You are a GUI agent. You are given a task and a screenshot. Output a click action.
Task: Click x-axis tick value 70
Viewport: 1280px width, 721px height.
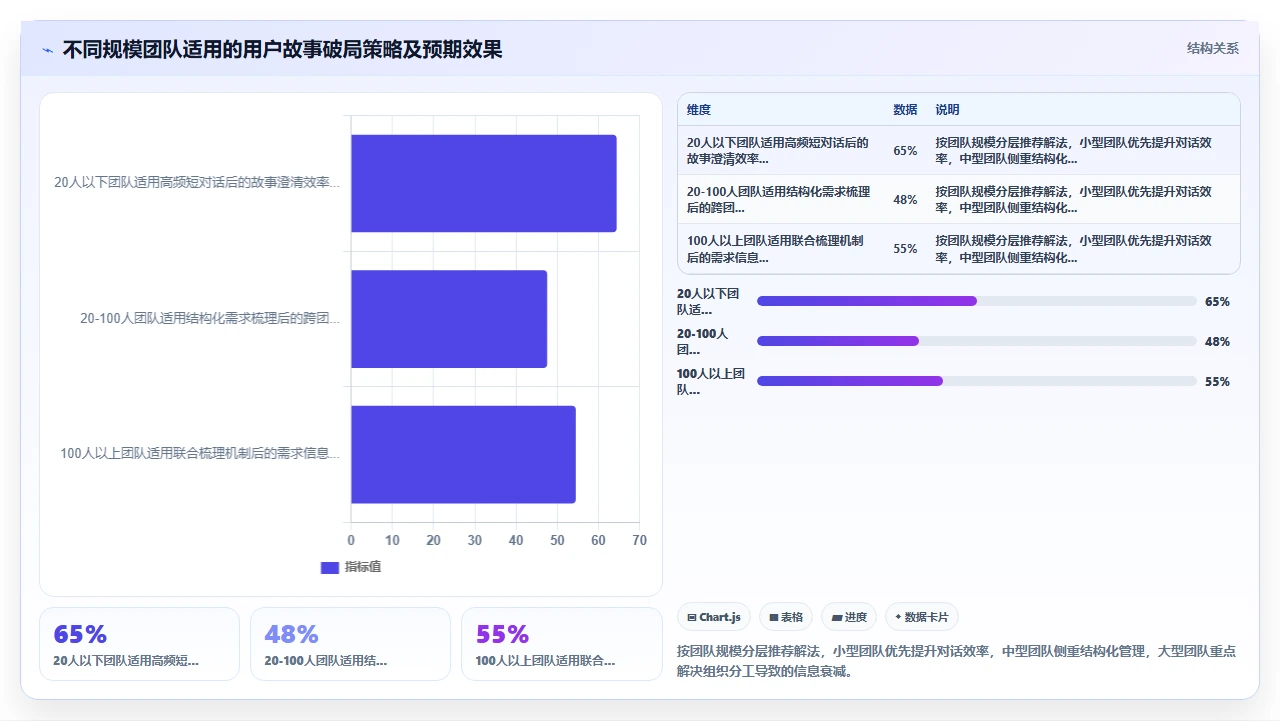(640, 540)
